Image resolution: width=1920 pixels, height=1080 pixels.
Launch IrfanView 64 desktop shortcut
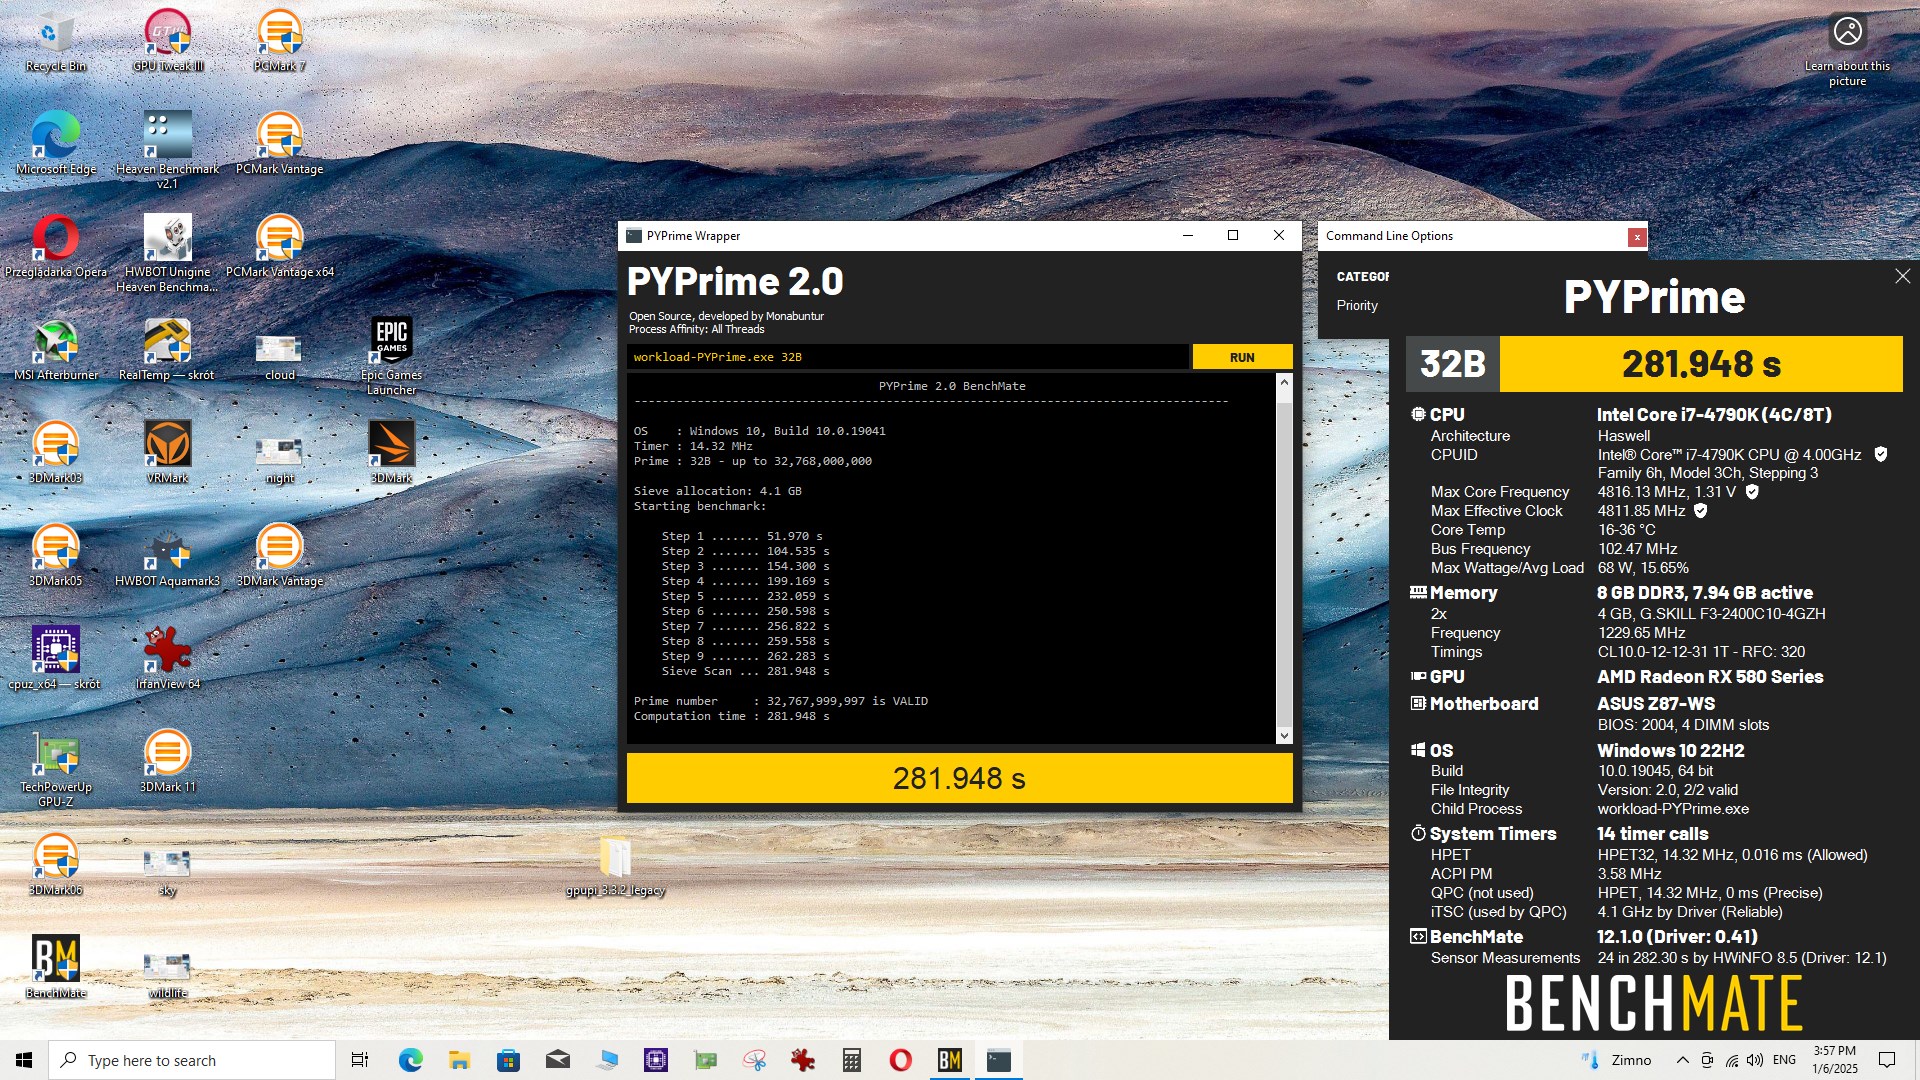click(x=168, y=659)
